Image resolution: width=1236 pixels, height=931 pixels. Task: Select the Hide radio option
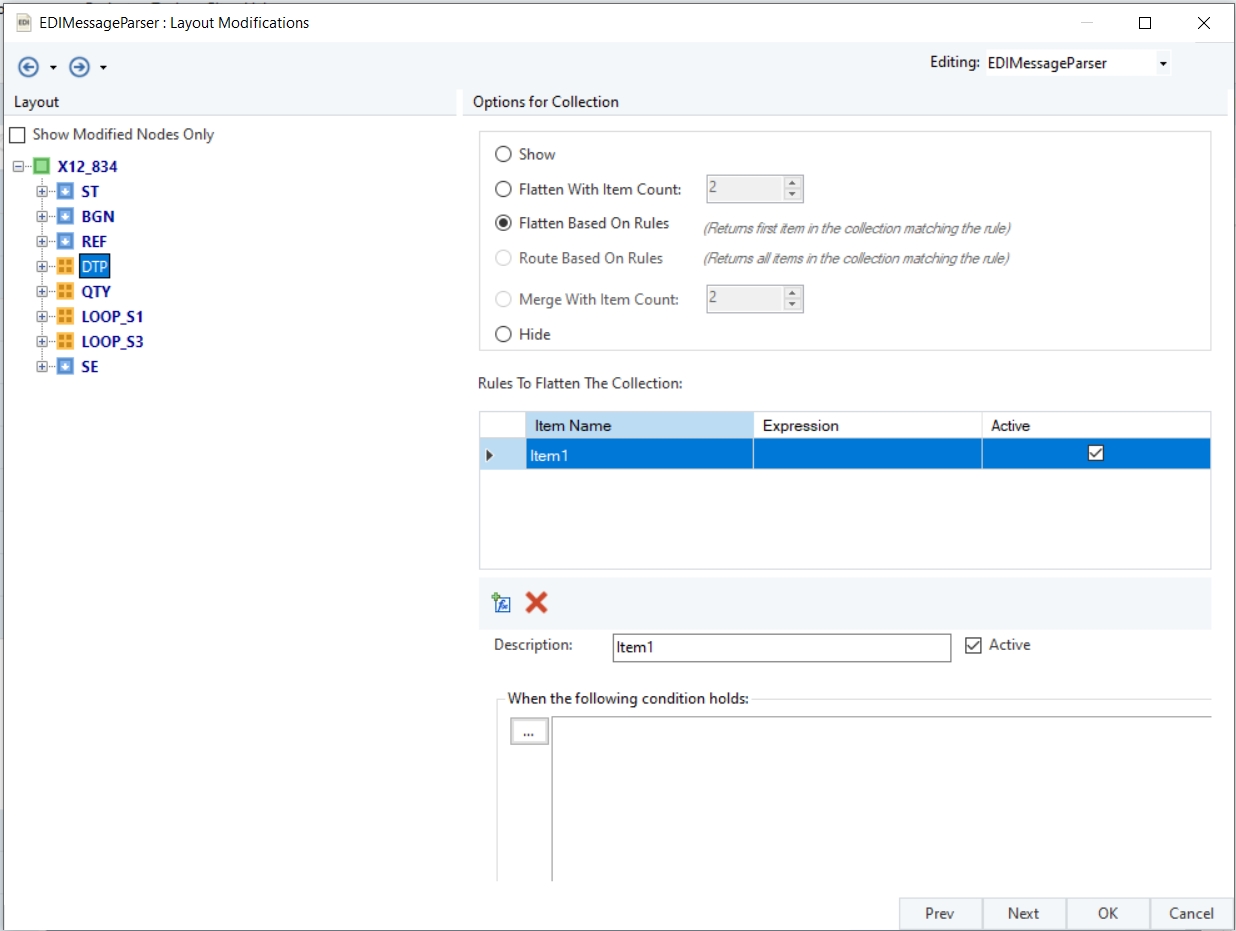coord(504,334)
